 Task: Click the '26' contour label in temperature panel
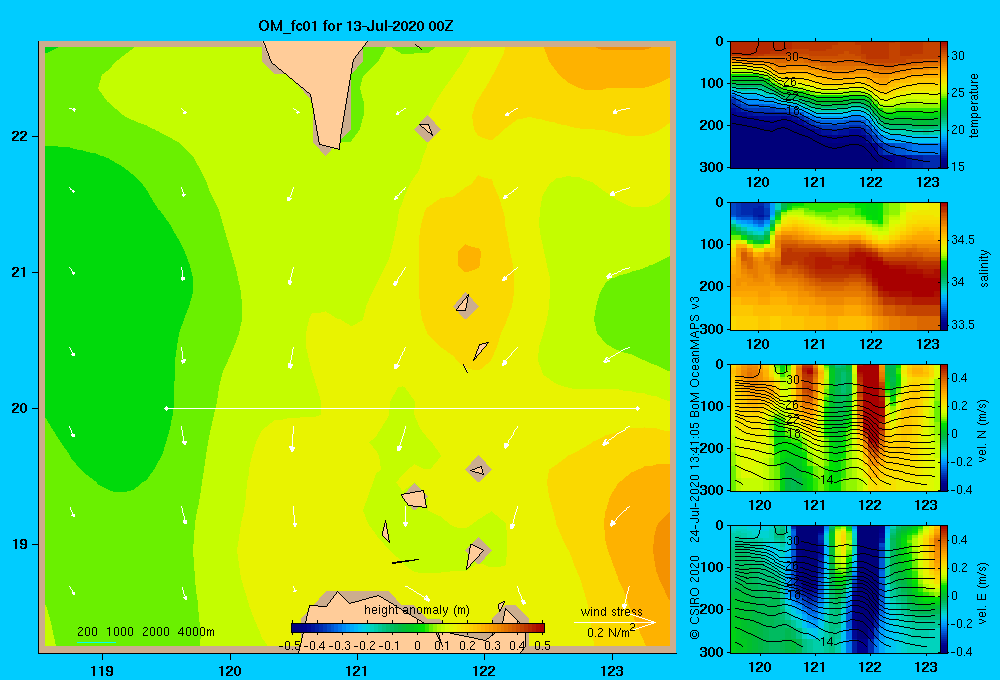790,82
